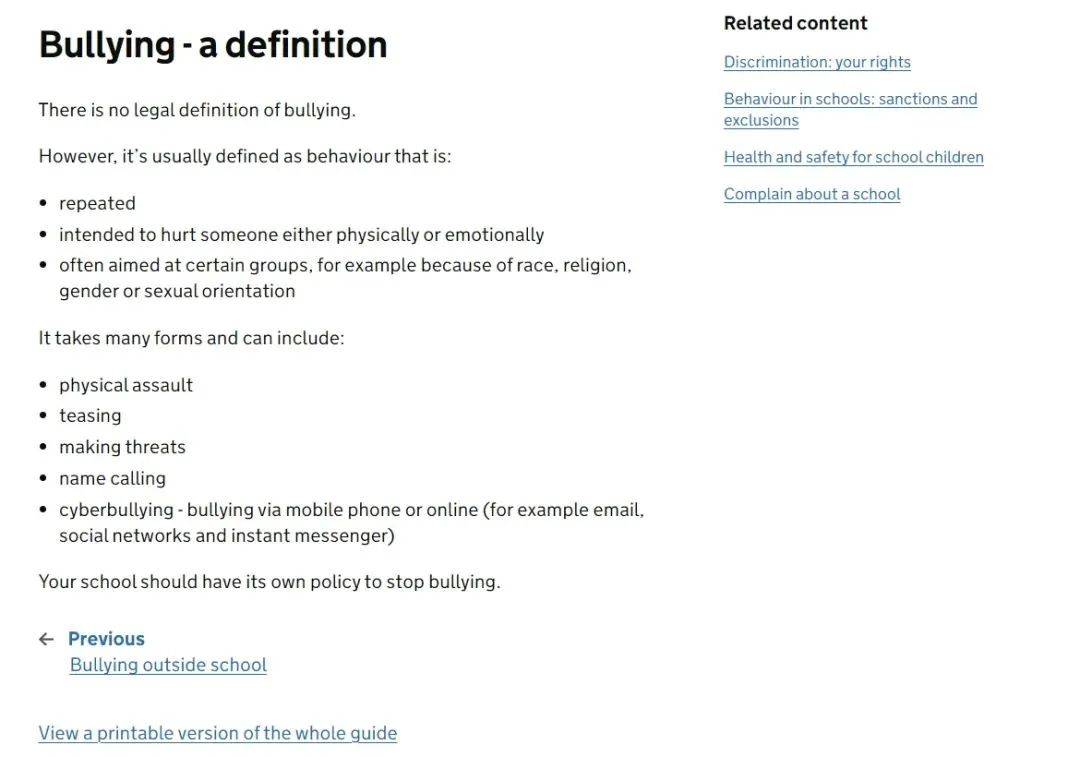This screenshot has height=757, width=1080.
Task: Open Behaviour in schools: sanctions and exclusions
Action: point(850,99)
